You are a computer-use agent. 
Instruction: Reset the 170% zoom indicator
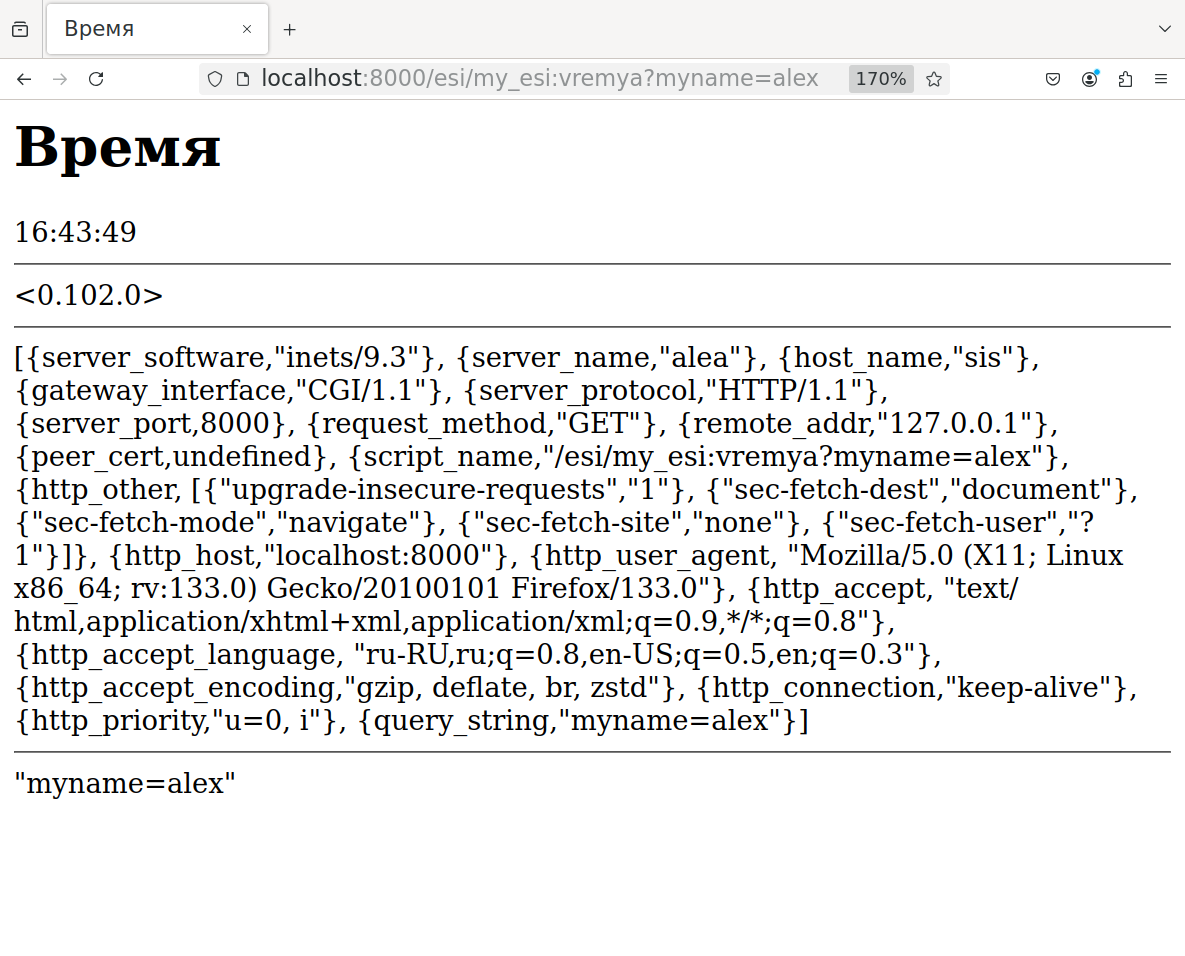[881, 79]
